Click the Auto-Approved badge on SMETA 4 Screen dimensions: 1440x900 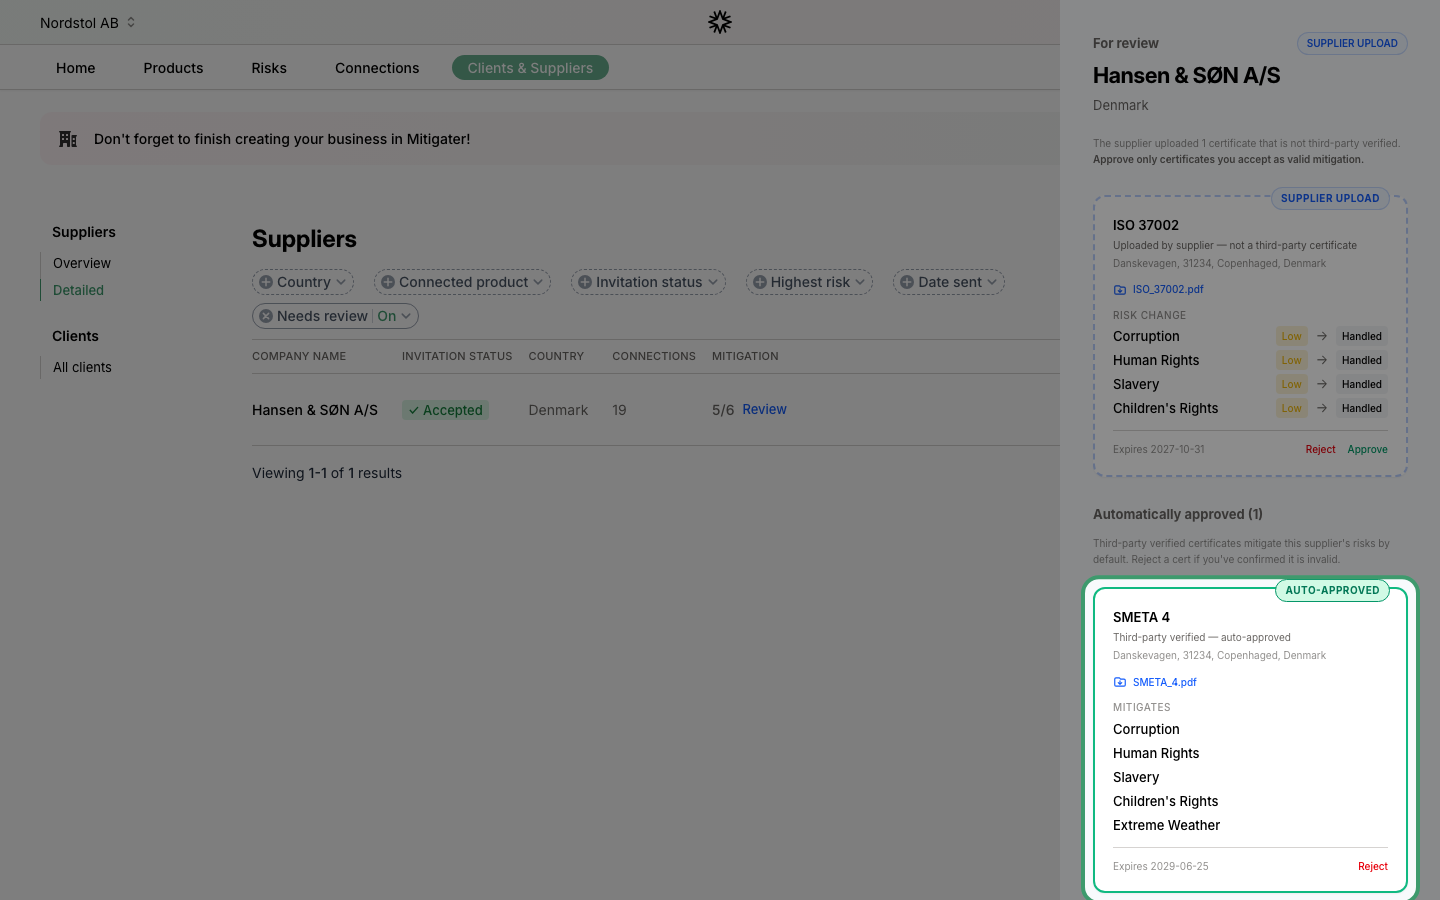coord(1332,590)
